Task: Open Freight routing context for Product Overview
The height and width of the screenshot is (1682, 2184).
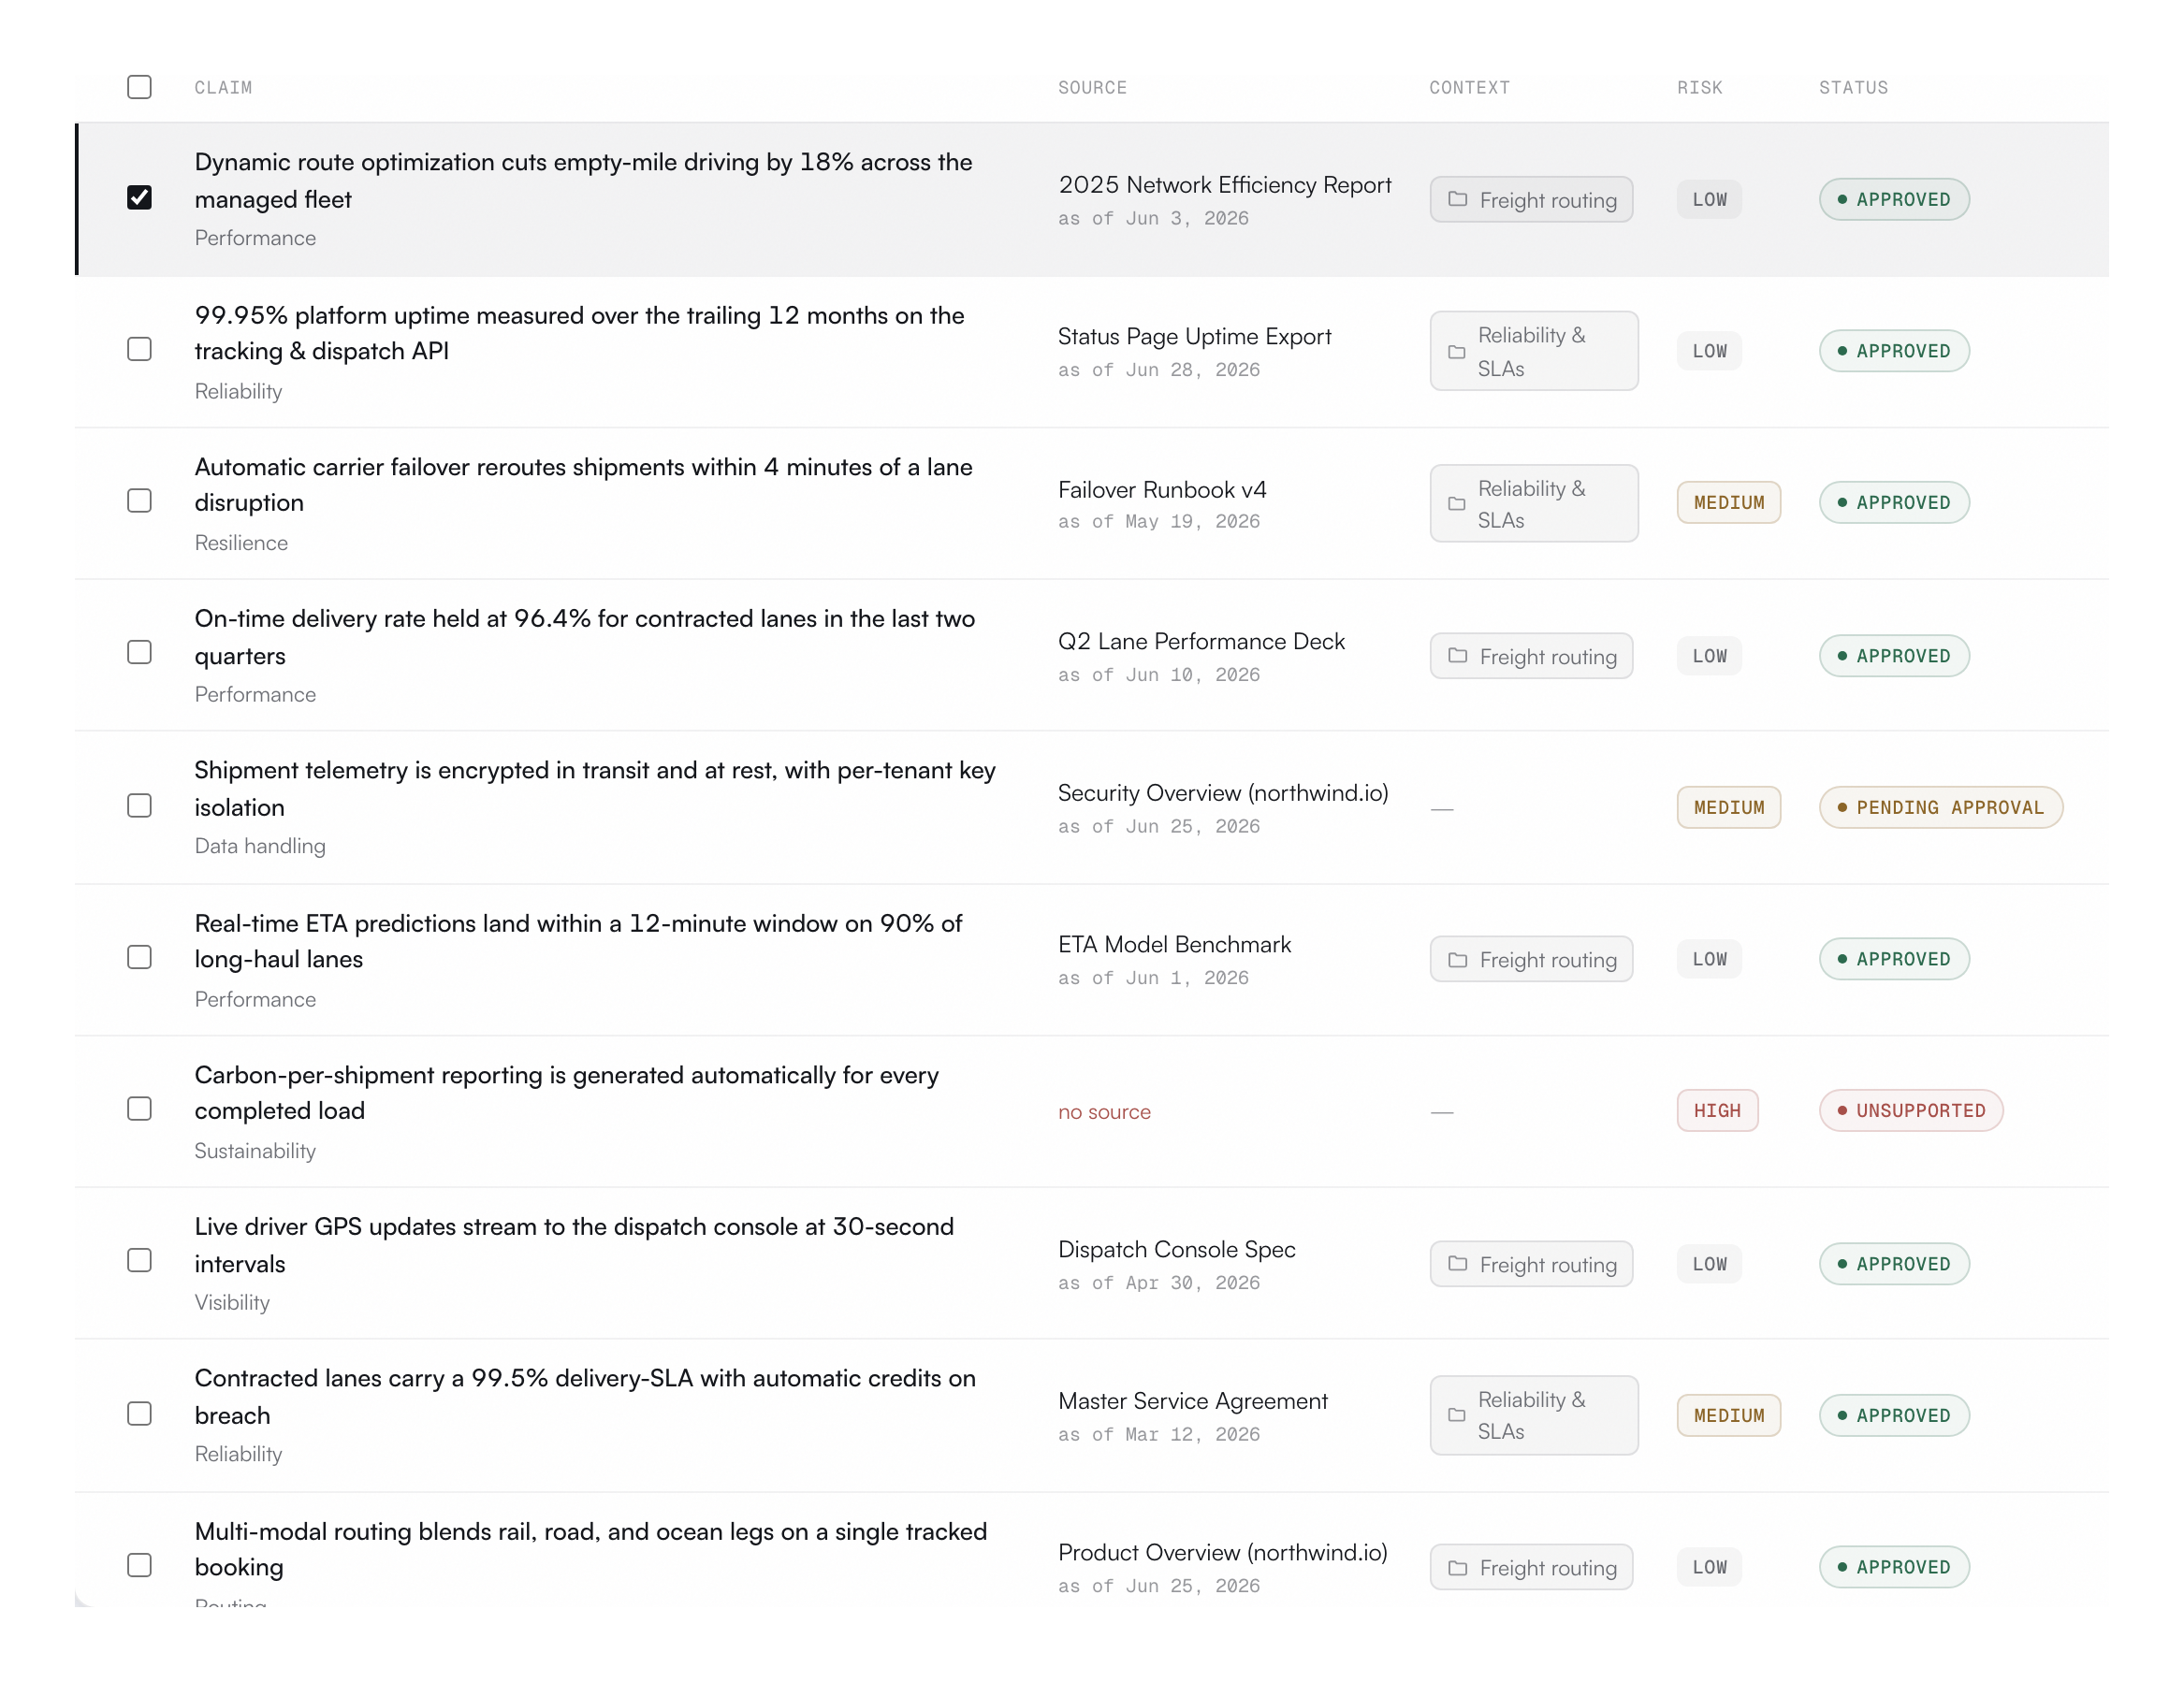Action: [1532, 1568]
